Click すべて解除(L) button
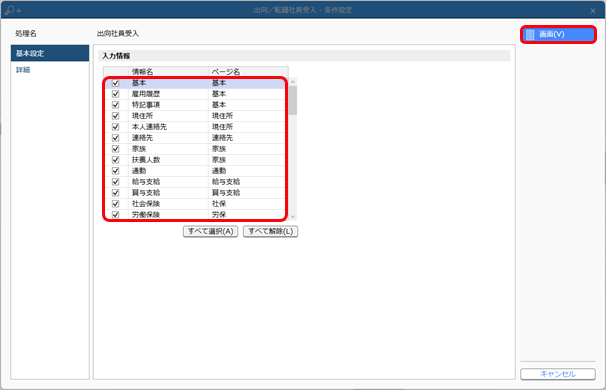Screen dimensions: 606x390 [270, 231]
